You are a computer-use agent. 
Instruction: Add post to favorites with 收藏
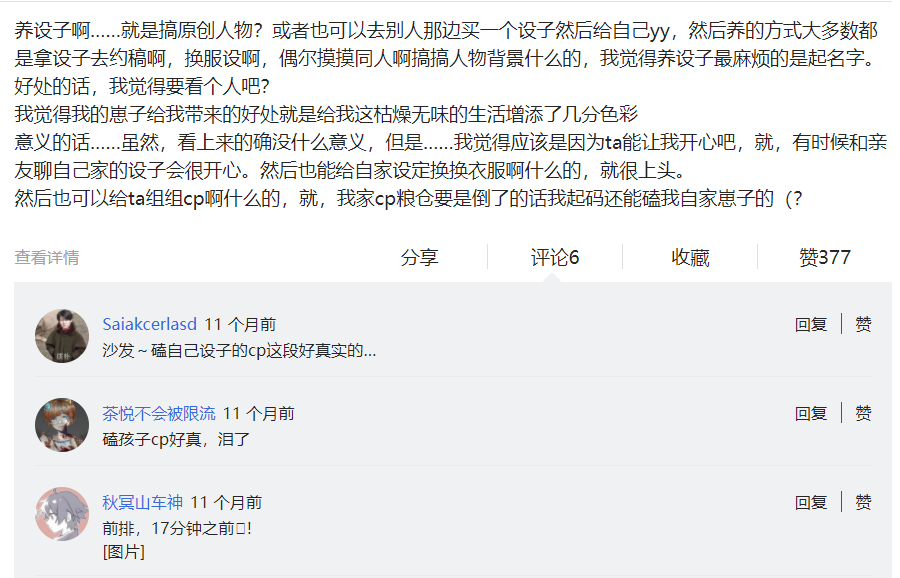[690, 257]
